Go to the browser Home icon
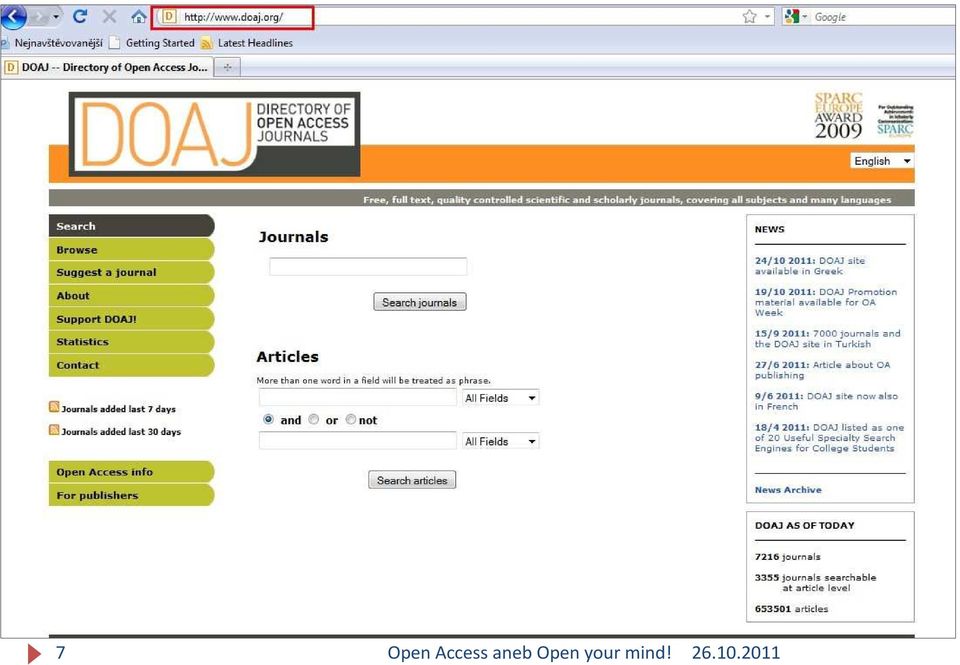The width and height of the screenshot is (960, 665). [139, 17]
